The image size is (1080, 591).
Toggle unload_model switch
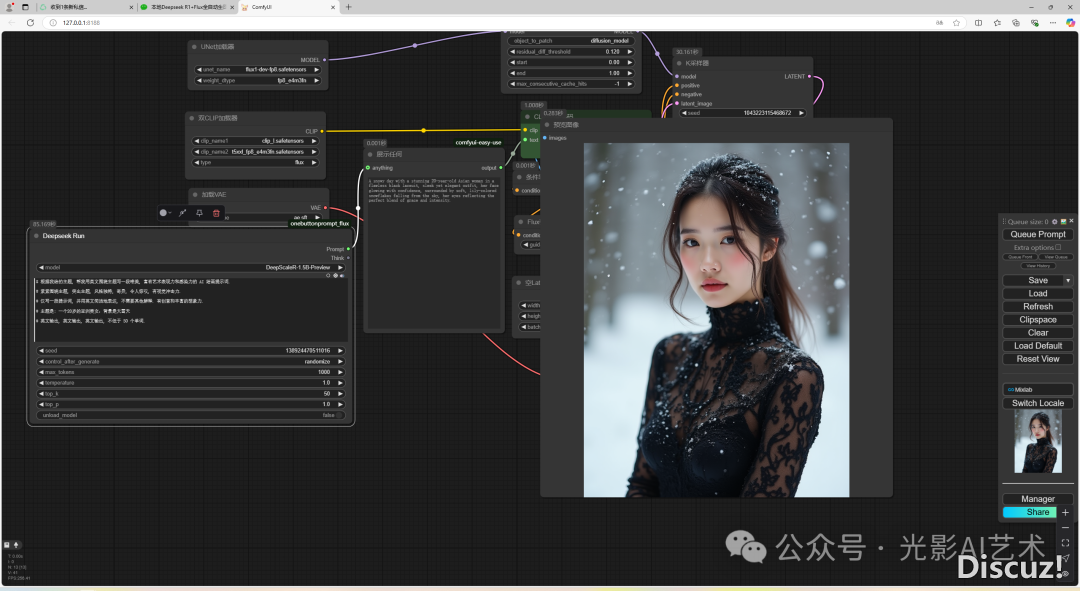tap(191, 415)
